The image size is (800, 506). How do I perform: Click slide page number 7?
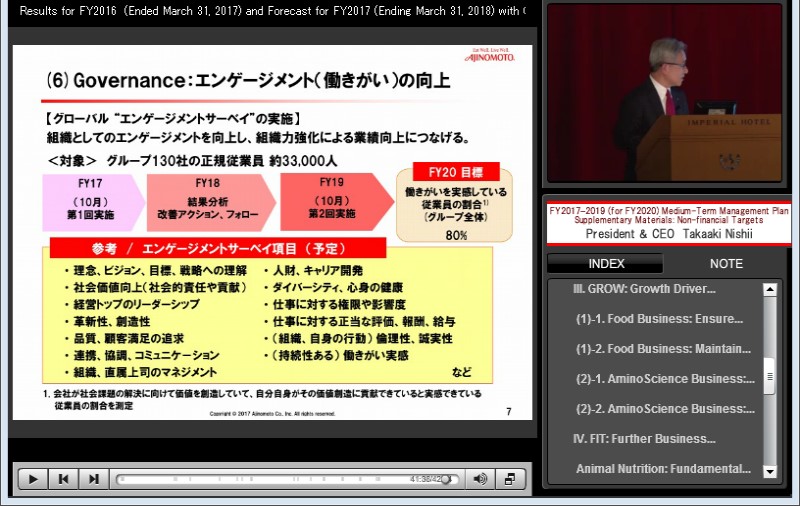(x=509, y=412)
